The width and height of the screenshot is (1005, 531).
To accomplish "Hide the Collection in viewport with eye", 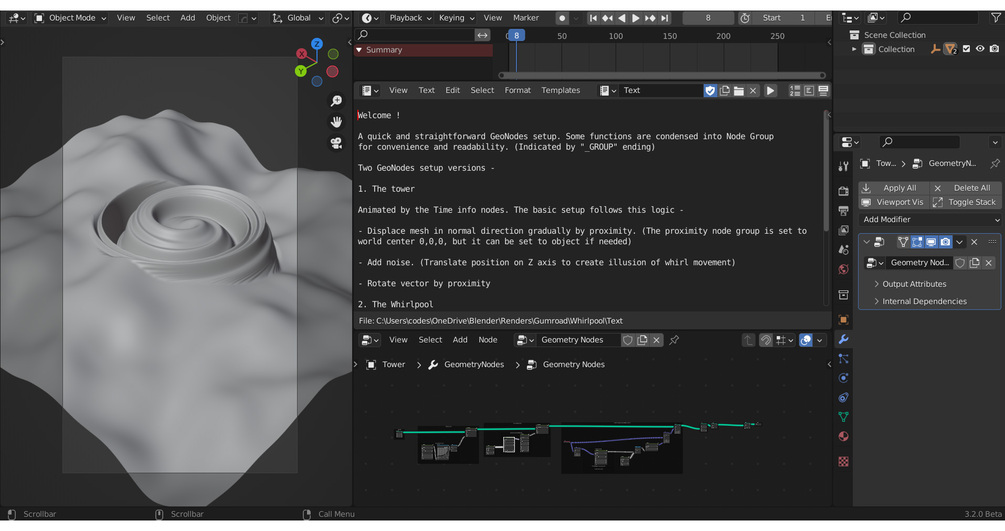I will [980, 49].
